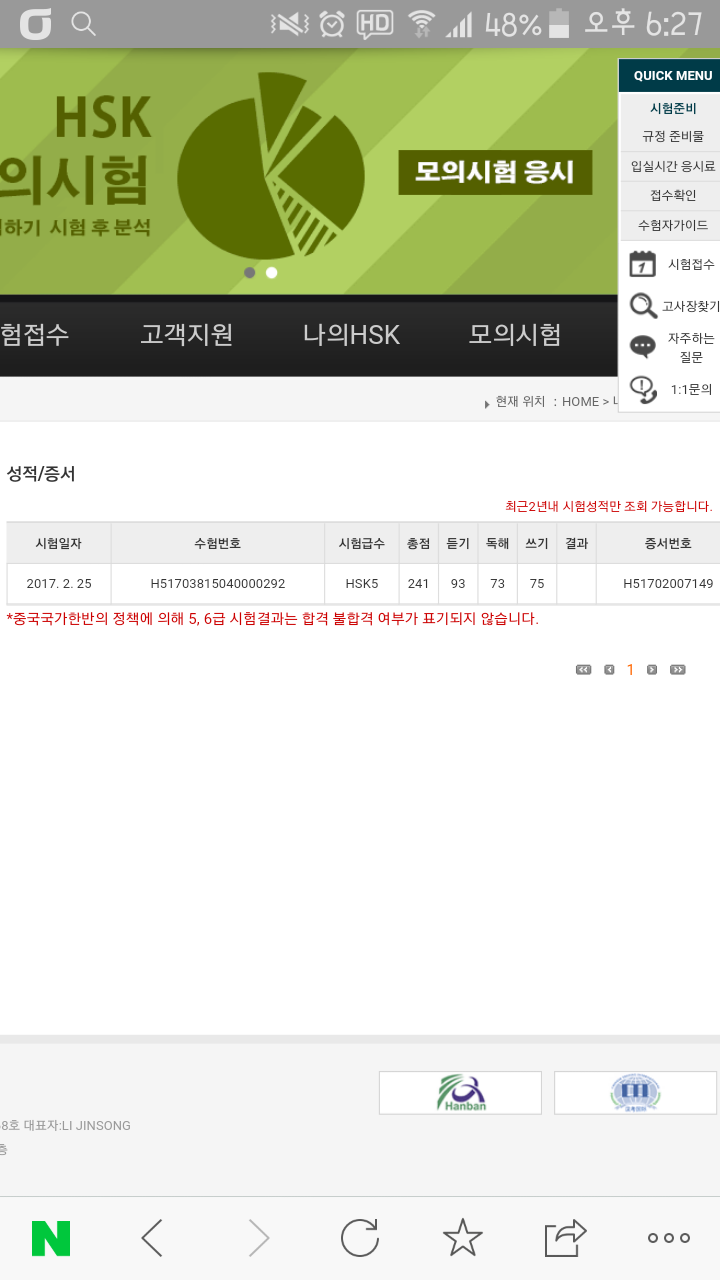Viewport: 720px width, 1280px height.
Task: Open the 험접수 navigation menu
Action: click(x=34, y=335)
